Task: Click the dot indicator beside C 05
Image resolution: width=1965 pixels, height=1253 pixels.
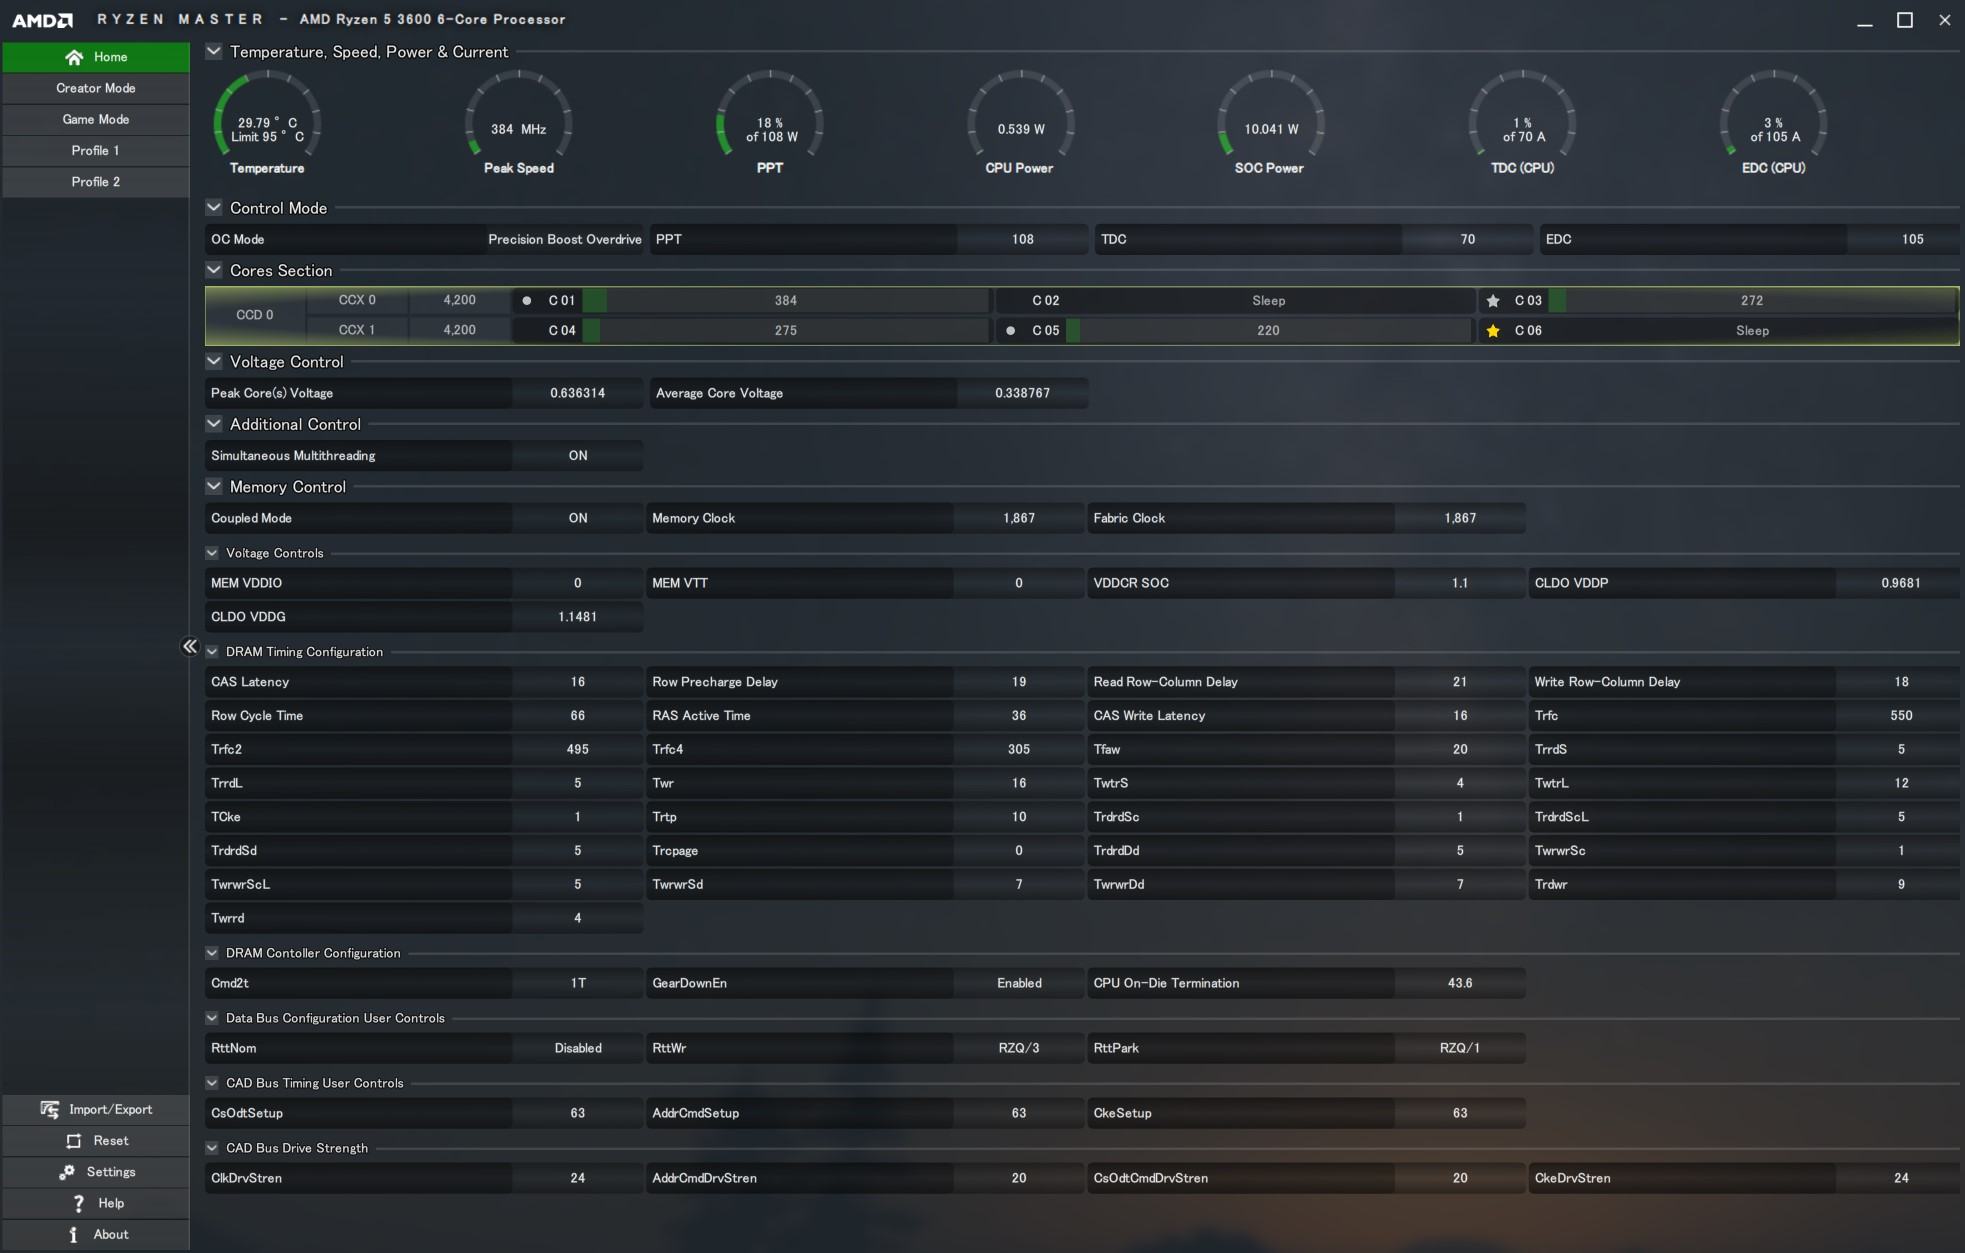Action: coord(1010,330)
